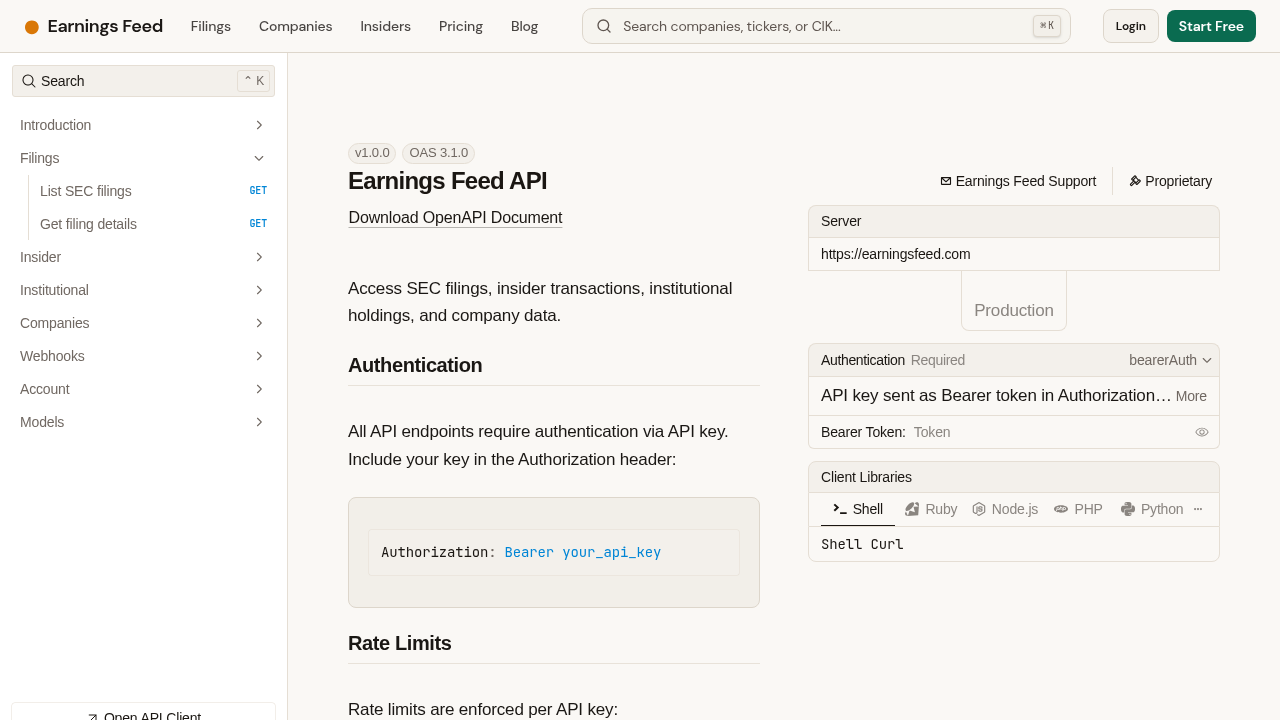Switch to the PHP client tab
Image resolution: width=1280 pixels, height=720 pixels.
[x=1078, y=509]
